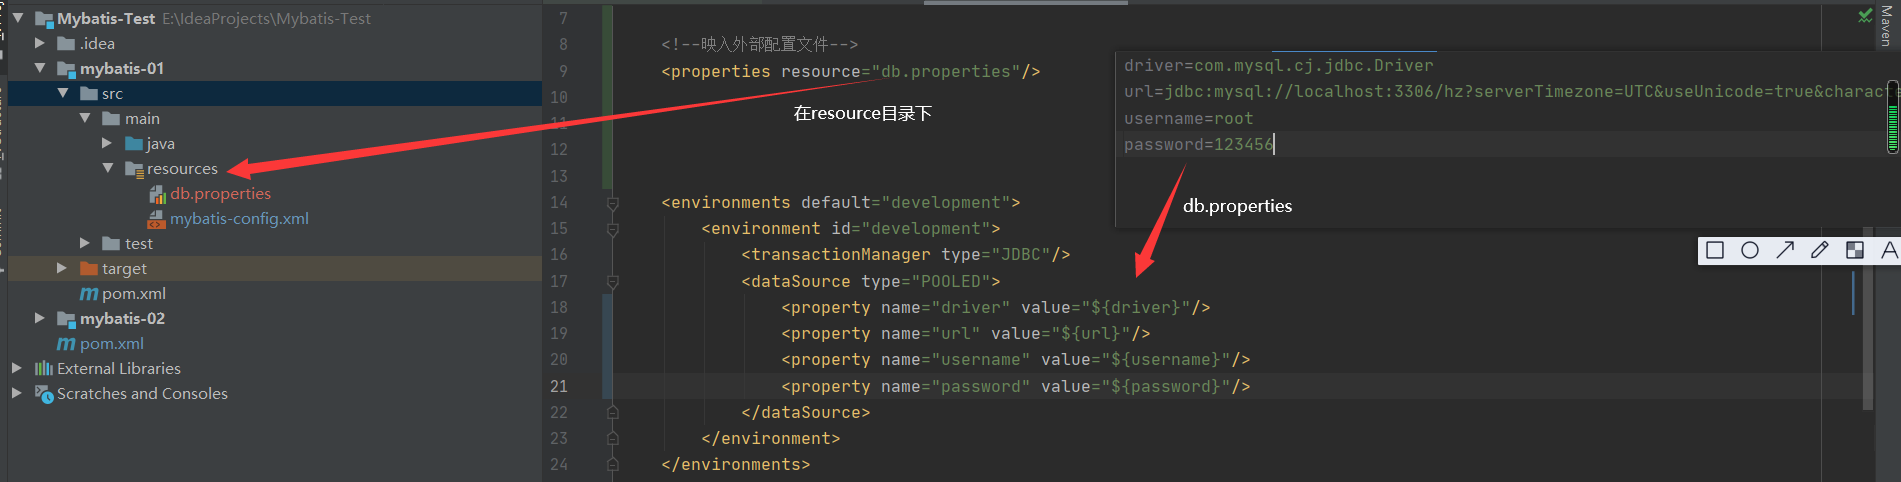Expand the target folder
The height and width of the screenshot is (482, 1901).
tap(62, 268)
